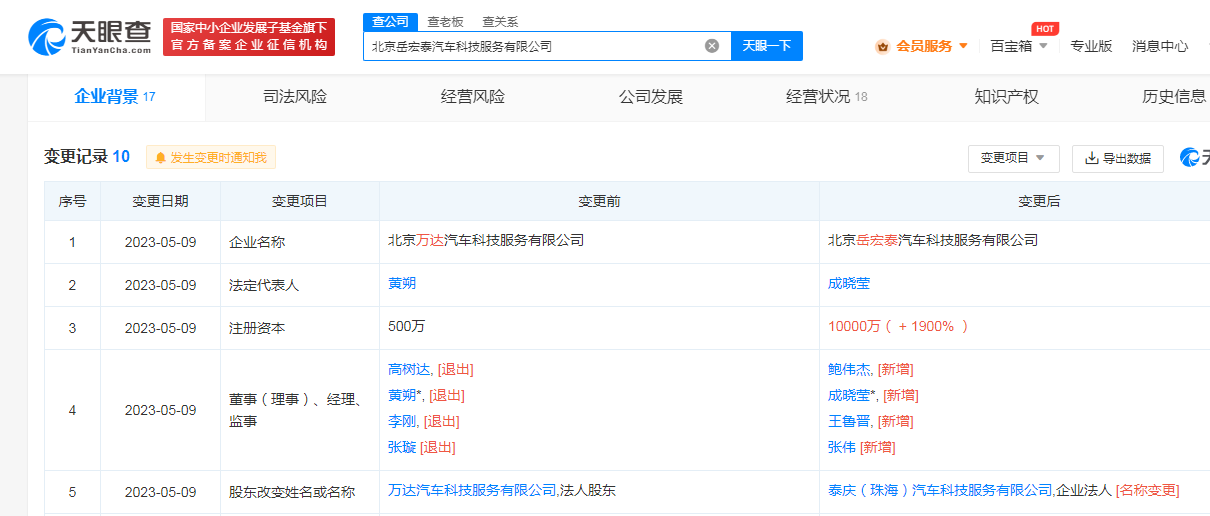
Task: Click the 变更前 column header
Action: [x=599, y=201]
